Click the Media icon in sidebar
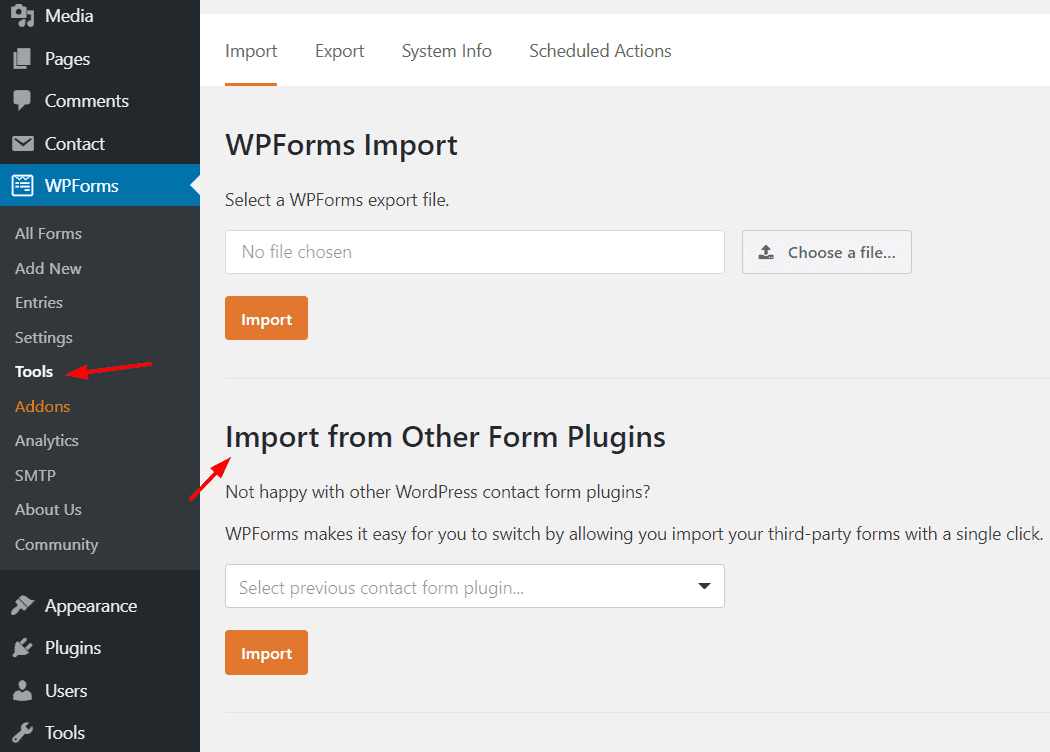 click(23, 15)
